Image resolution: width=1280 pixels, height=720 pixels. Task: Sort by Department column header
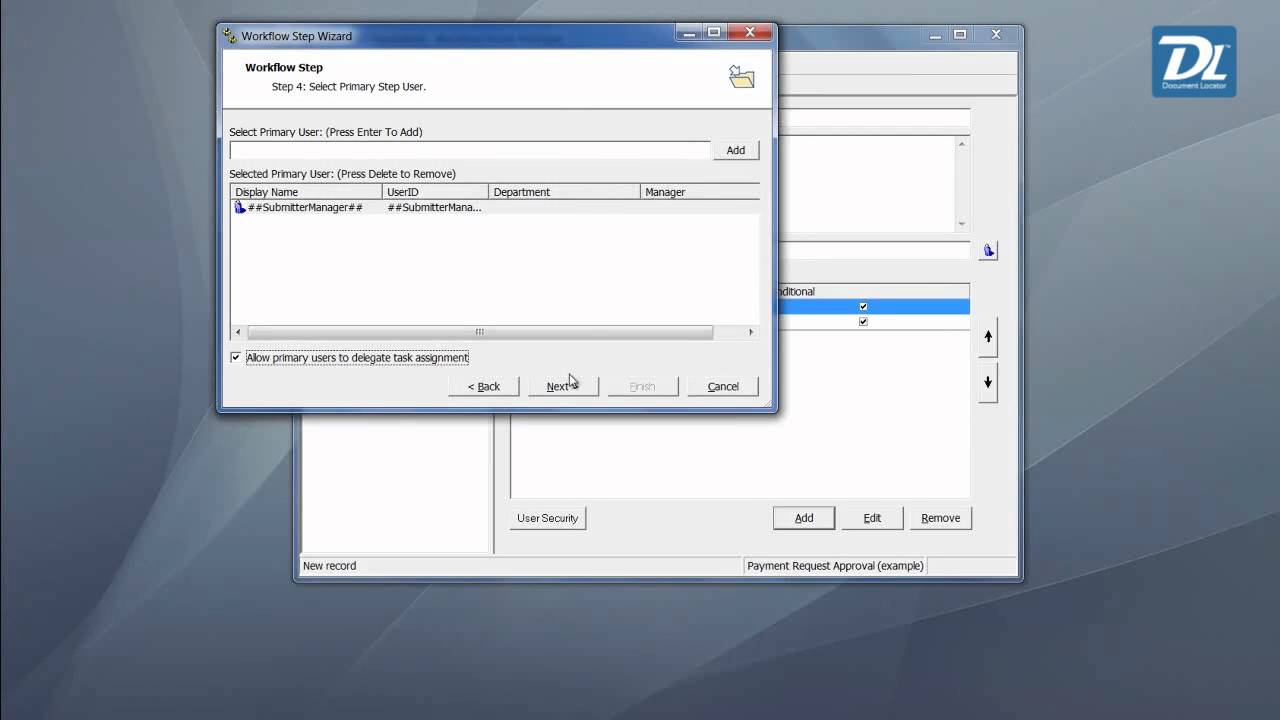click(564, 192)
